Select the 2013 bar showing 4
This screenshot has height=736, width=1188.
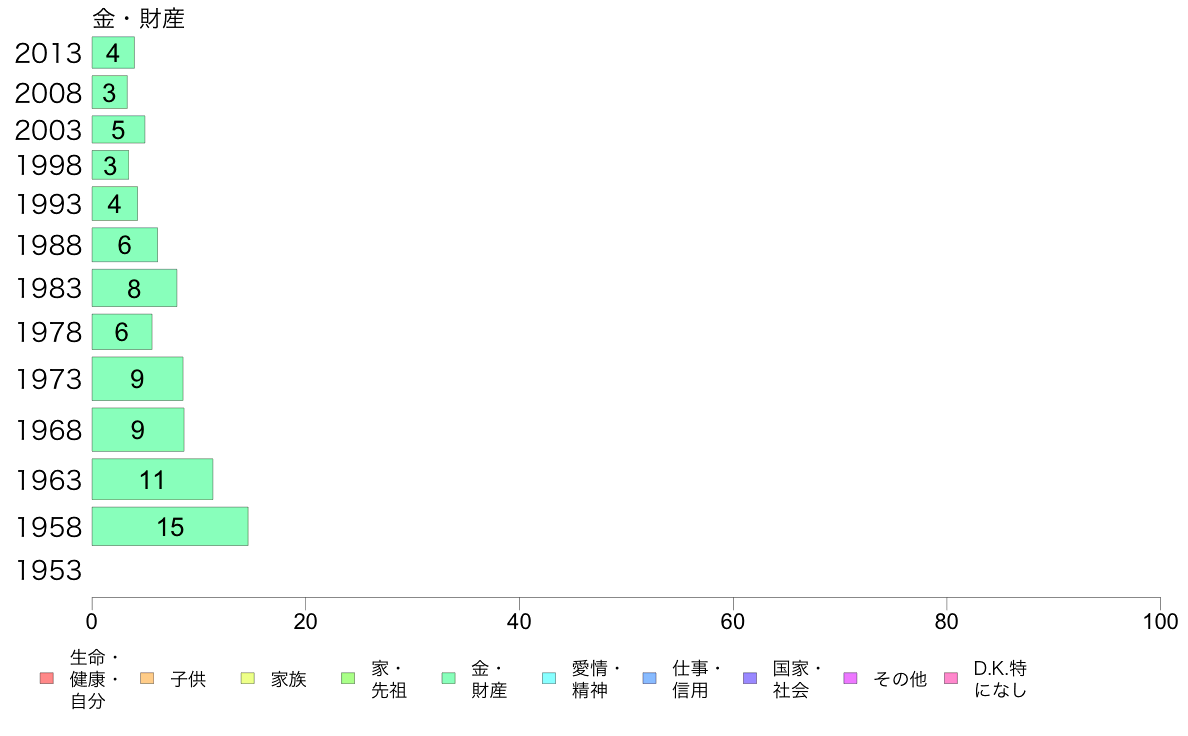(113, 53)
